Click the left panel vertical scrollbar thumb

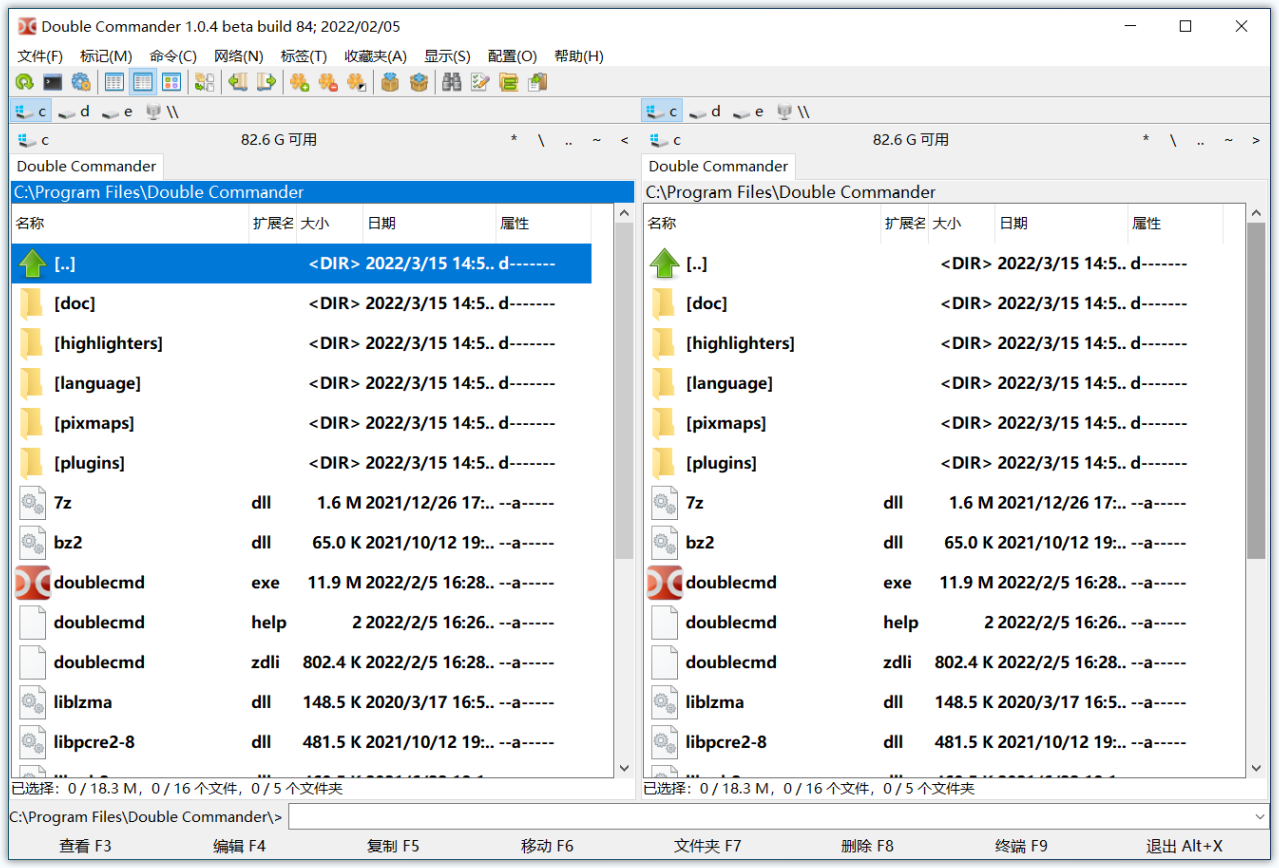pyautogui.click(x=624, y=390)
